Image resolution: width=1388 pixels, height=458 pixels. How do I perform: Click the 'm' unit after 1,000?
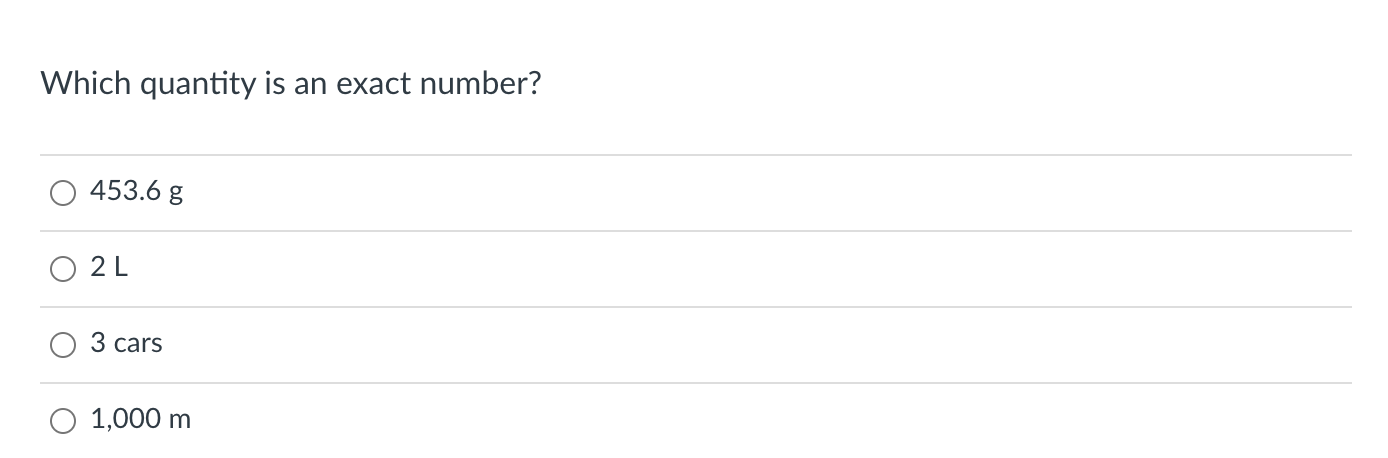(x=180, y=421)
